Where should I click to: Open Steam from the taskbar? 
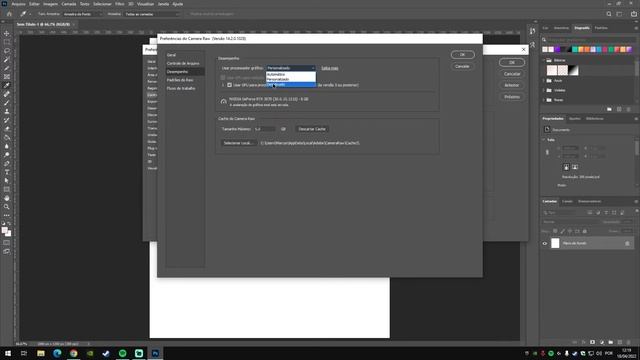pos(106,353)
